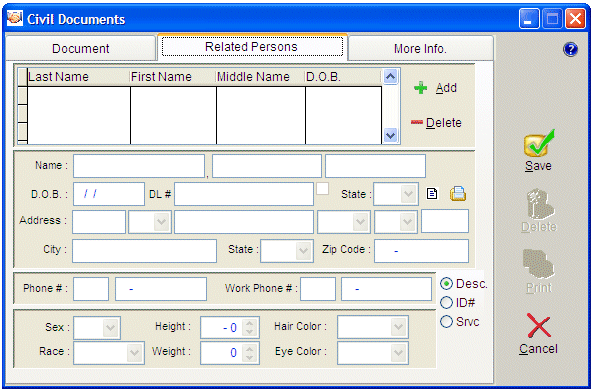The height and width of the screenshot is (391, 594).
Task: Open the address street type dropdown
Action: (360, 222)
